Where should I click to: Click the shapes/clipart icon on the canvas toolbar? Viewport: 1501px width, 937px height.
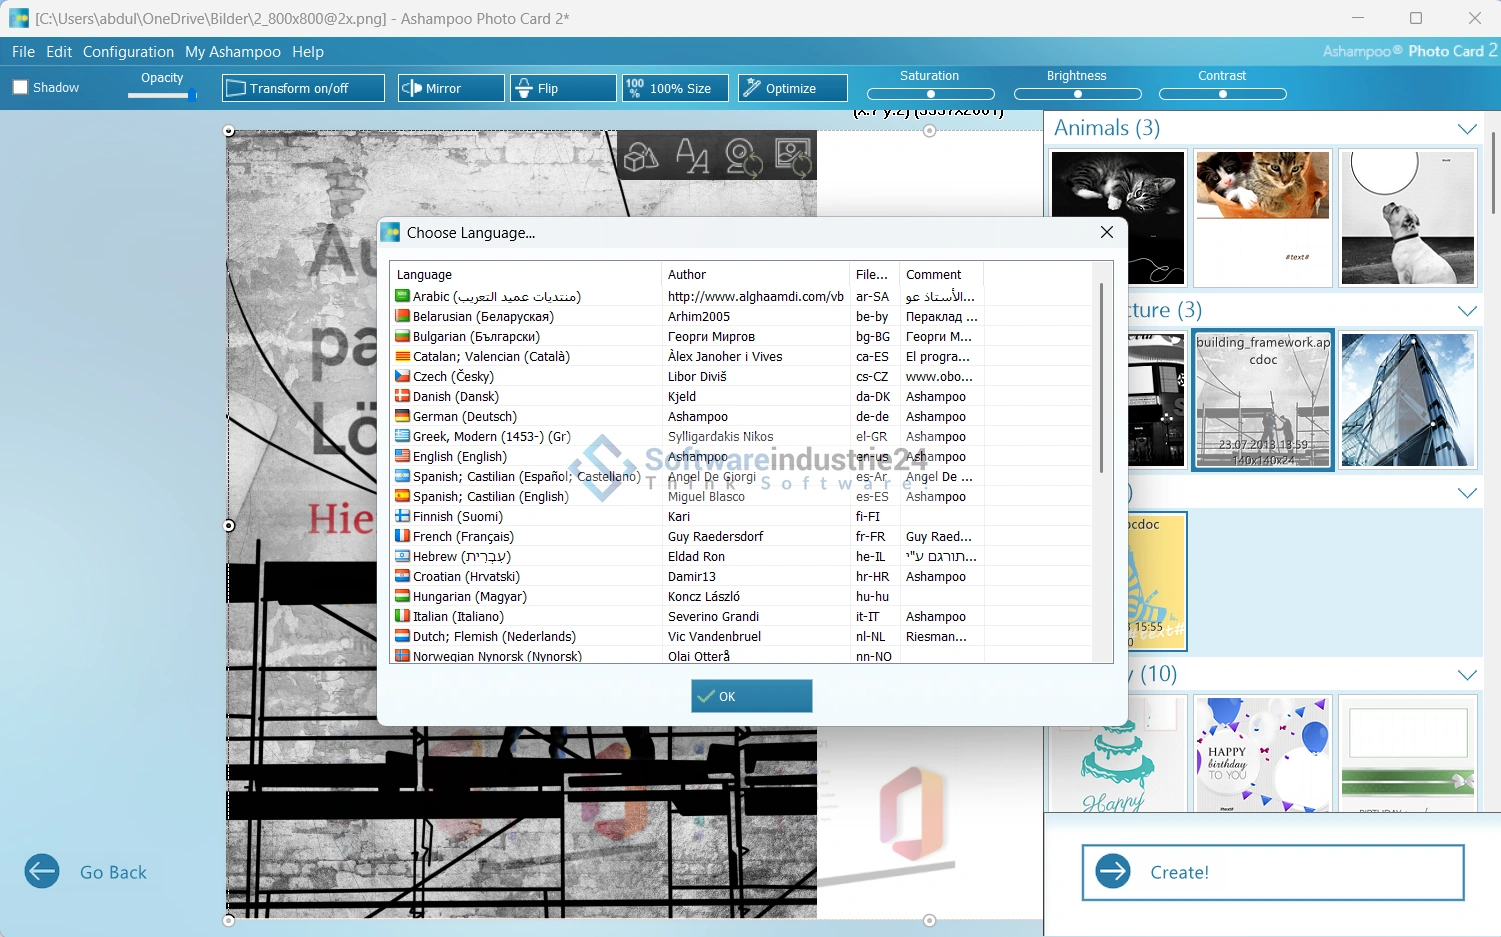(x=641, y=157)
